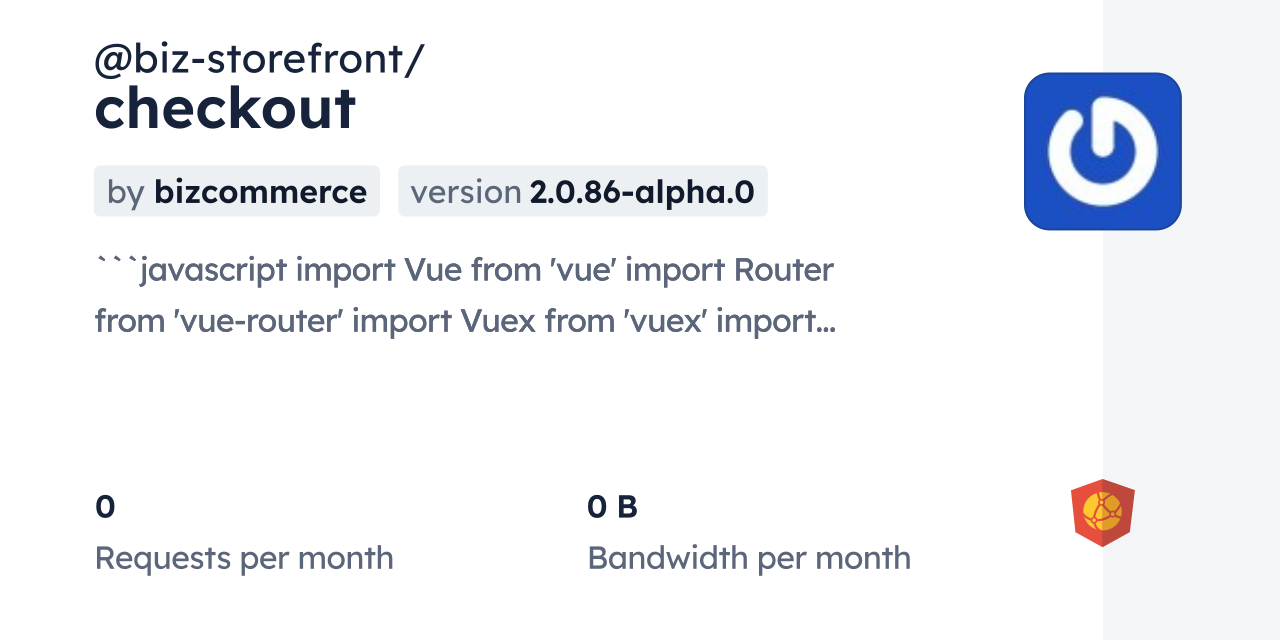
Task: Click the Bandwidth per month label
Action: [749, 558]
